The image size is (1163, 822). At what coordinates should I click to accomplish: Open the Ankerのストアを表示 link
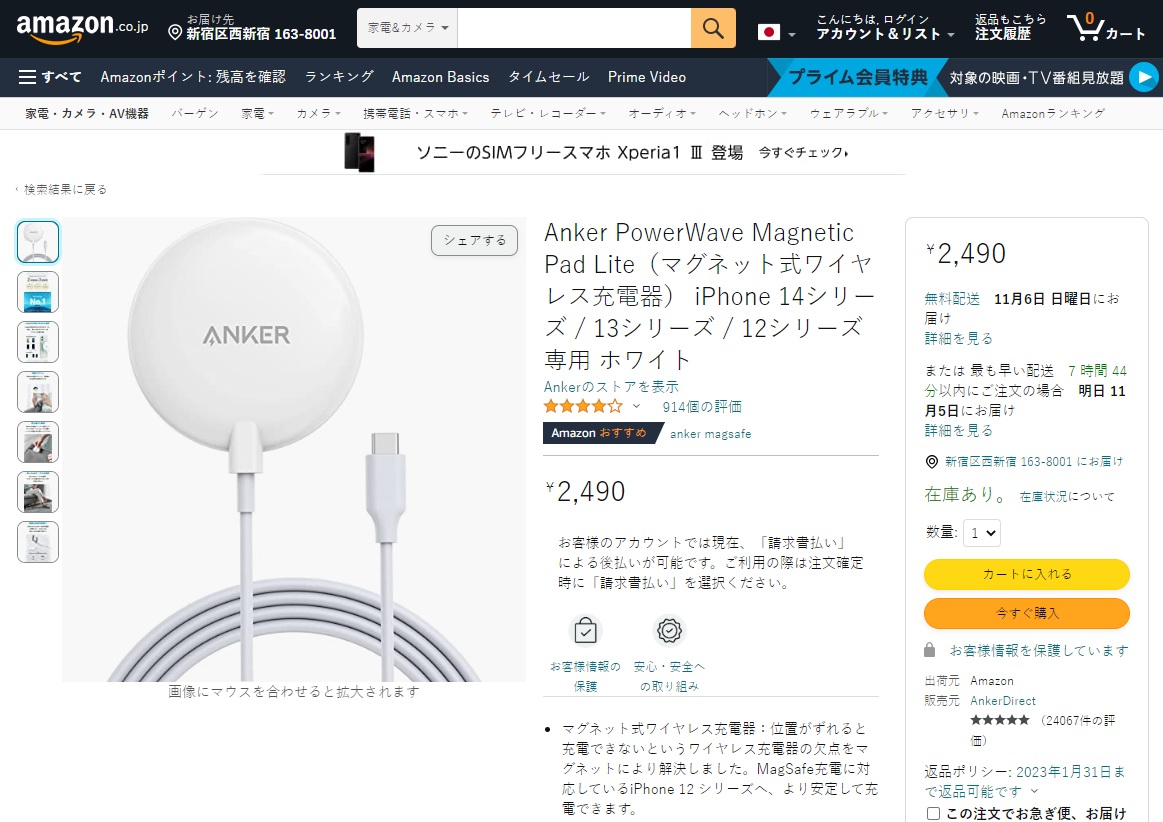610,385
